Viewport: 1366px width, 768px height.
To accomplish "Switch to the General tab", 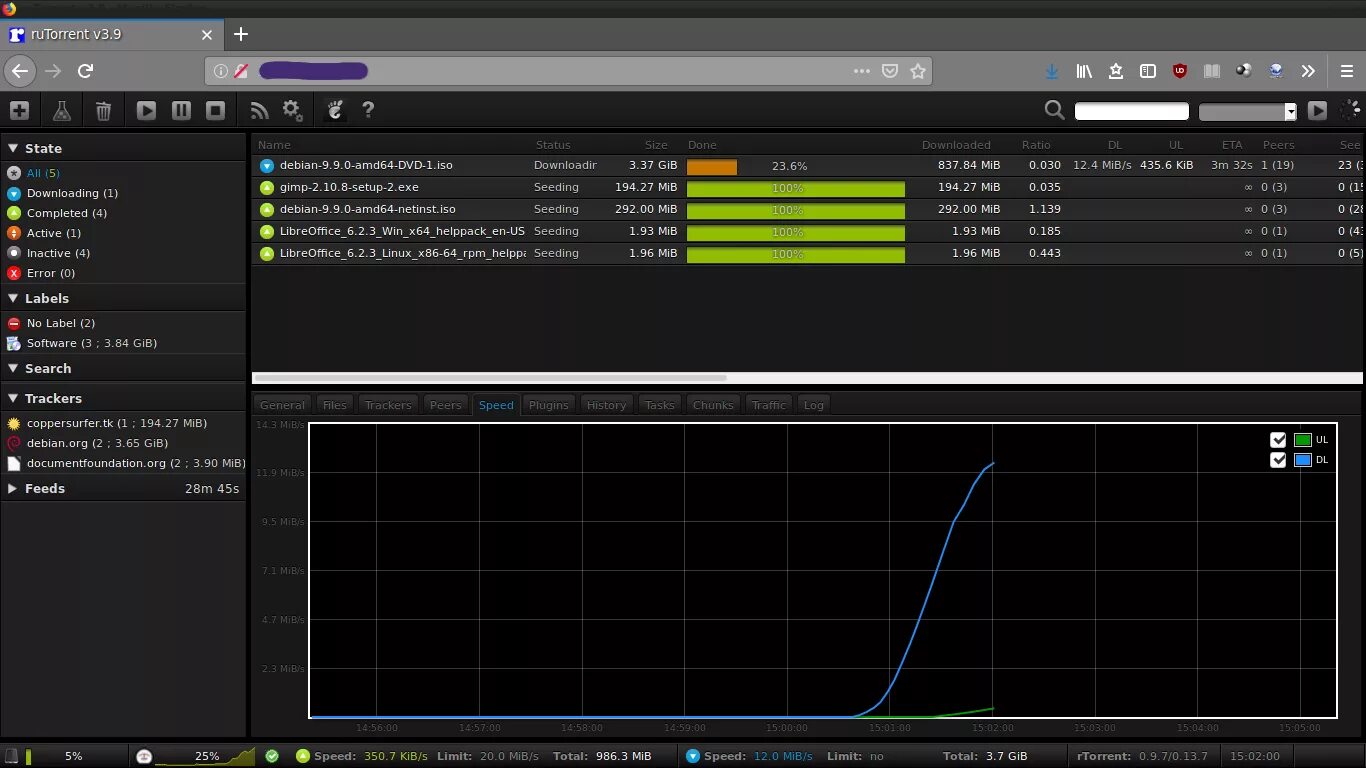I will pos(282,405).
